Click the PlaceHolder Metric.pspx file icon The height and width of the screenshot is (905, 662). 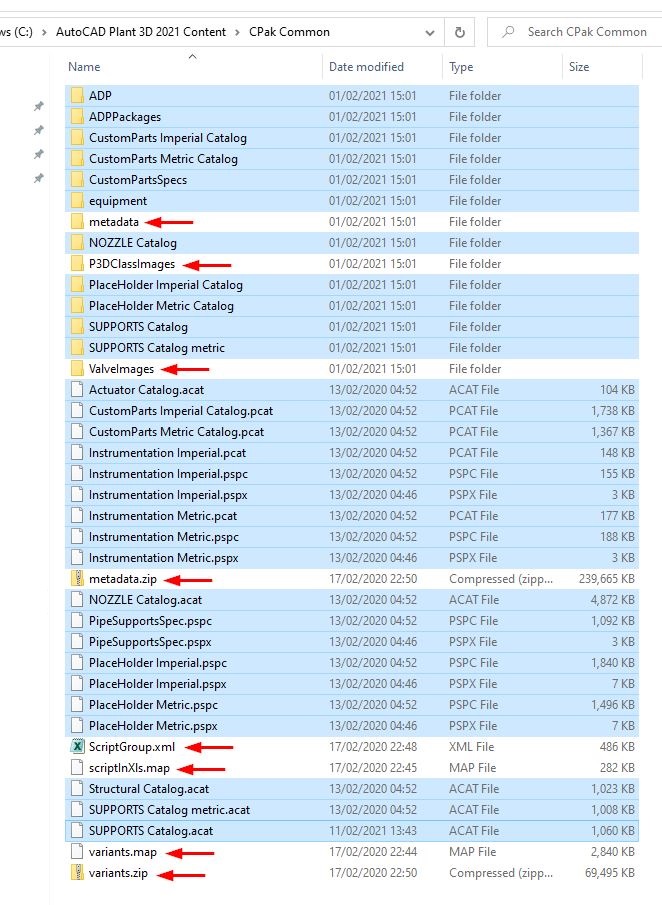point(77,726)
